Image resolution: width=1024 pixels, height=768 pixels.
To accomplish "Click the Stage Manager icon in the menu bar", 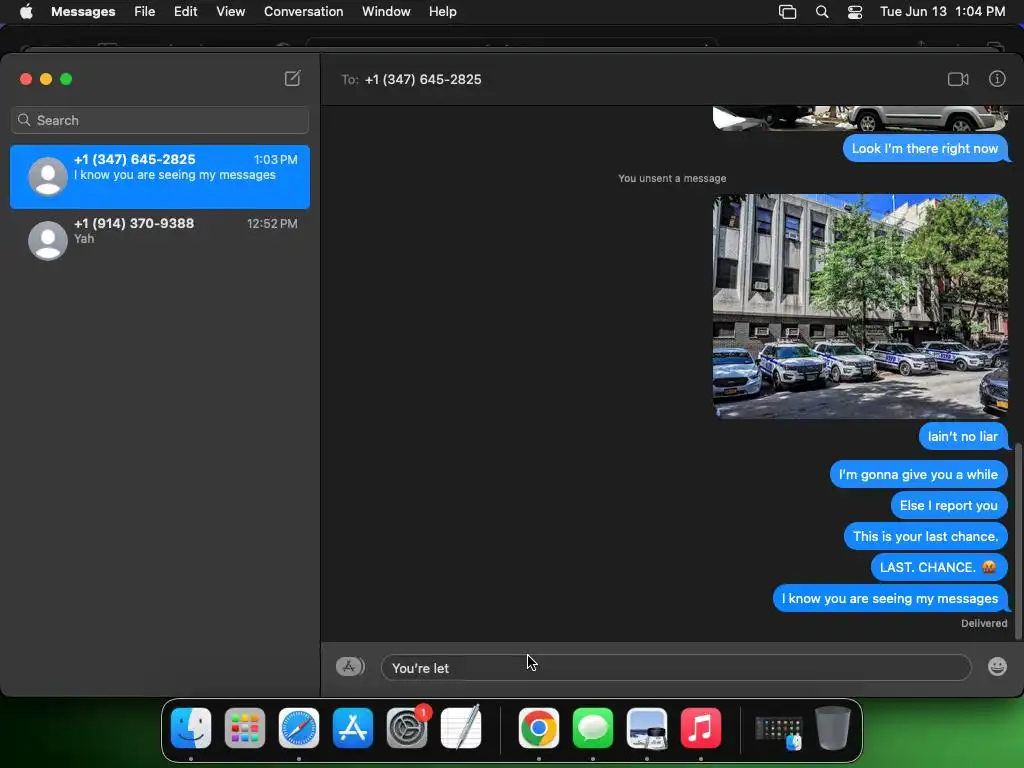I will pos(788,12).
